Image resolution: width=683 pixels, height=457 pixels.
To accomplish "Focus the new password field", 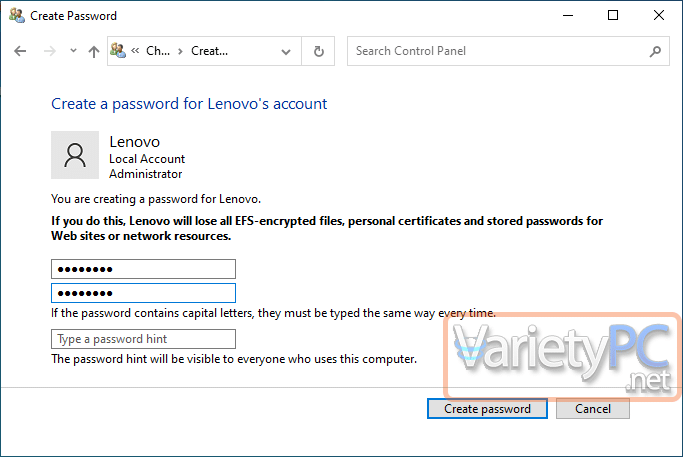I will 143,269.
